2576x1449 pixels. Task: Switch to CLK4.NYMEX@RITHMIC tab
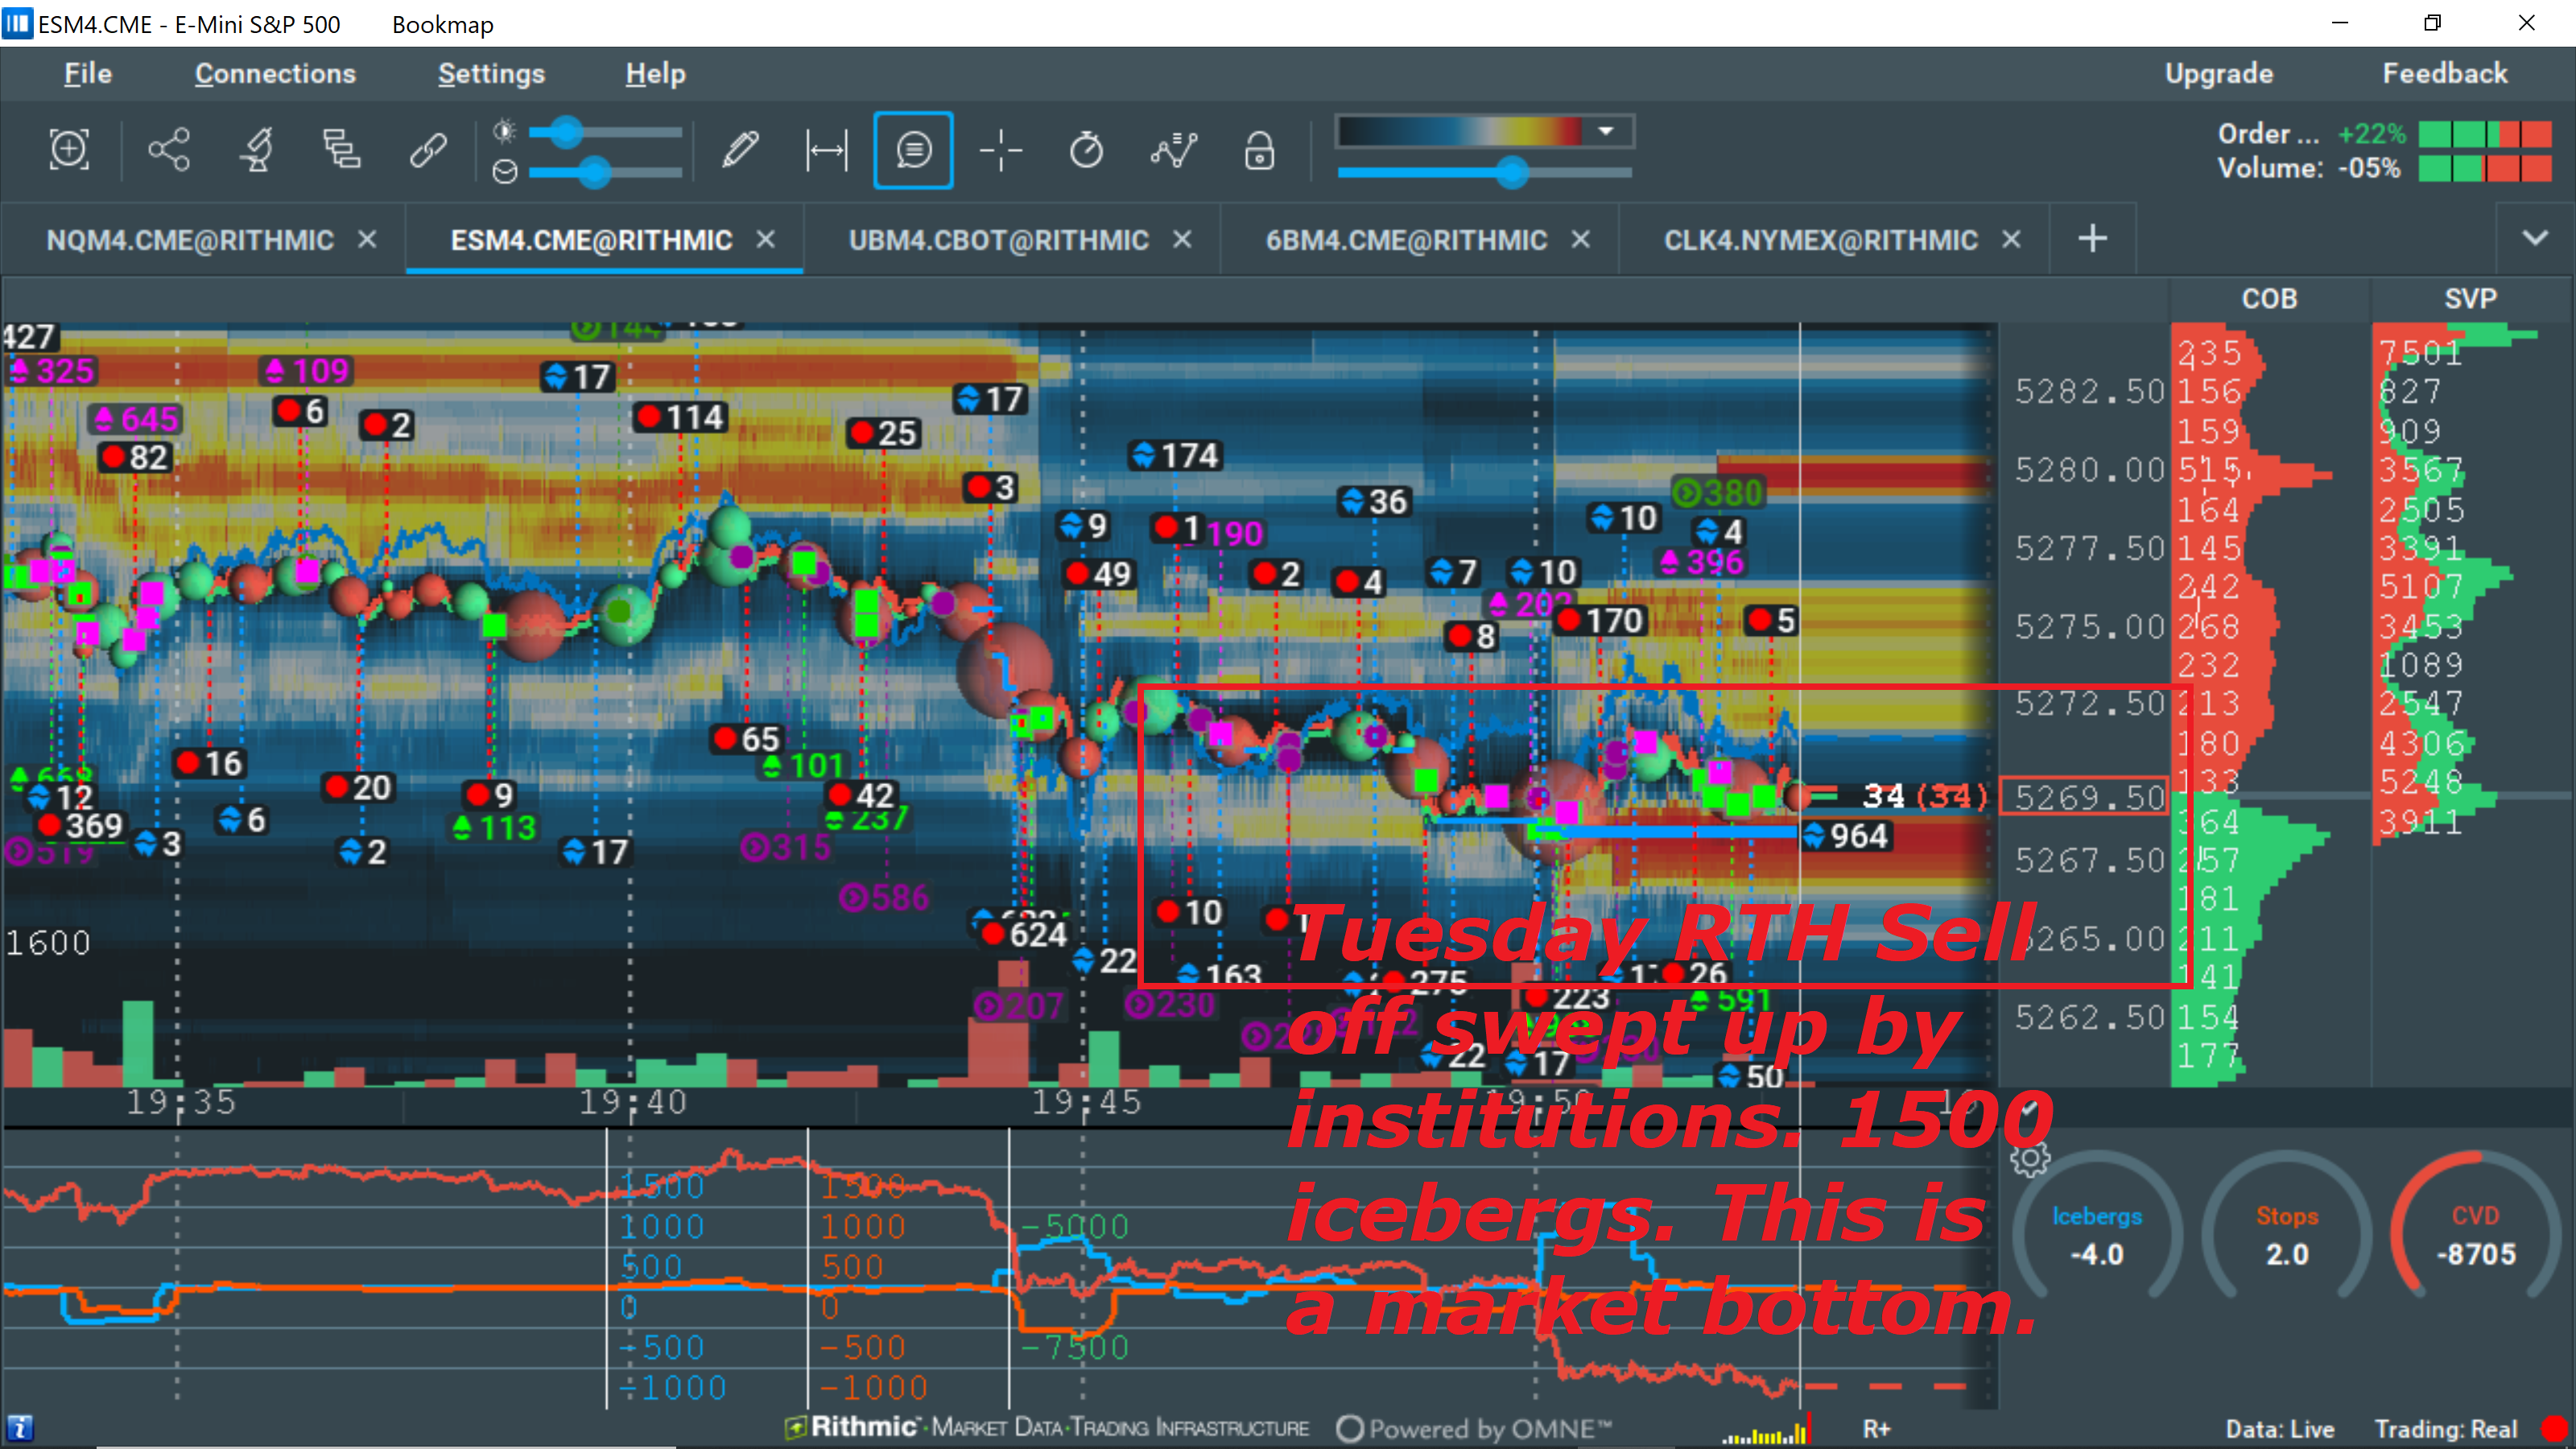tap(1820, 240)
